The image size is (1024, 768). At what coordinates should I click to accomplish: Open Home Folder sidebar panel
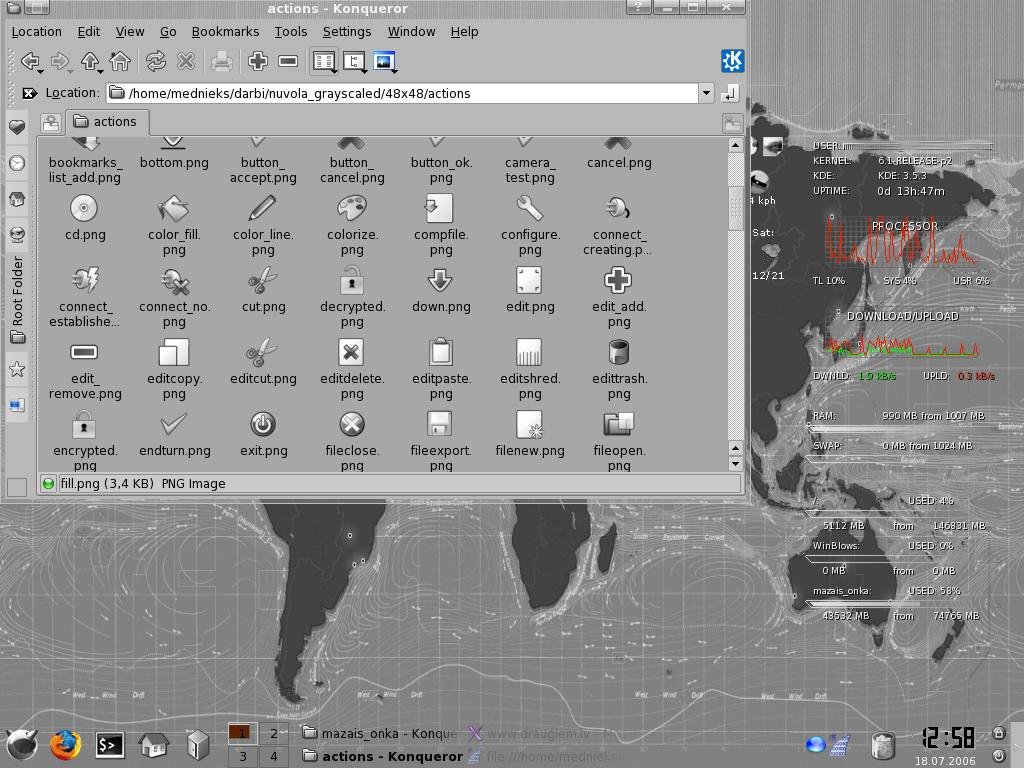pyautogui.click(x=17, y=199)
